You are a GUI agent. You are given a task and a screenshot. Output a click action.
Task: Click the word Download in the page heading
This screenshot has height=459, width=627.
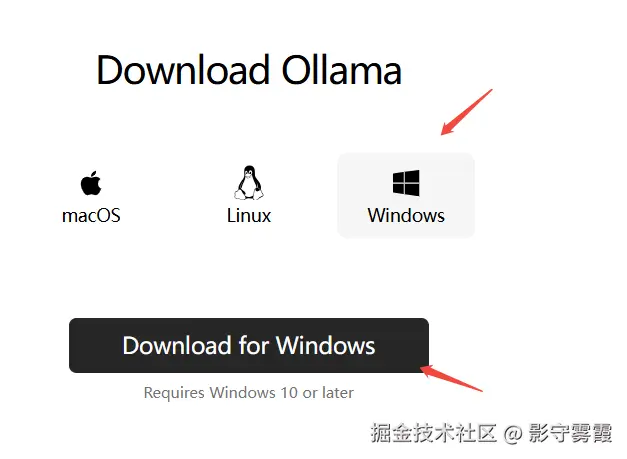183,70
